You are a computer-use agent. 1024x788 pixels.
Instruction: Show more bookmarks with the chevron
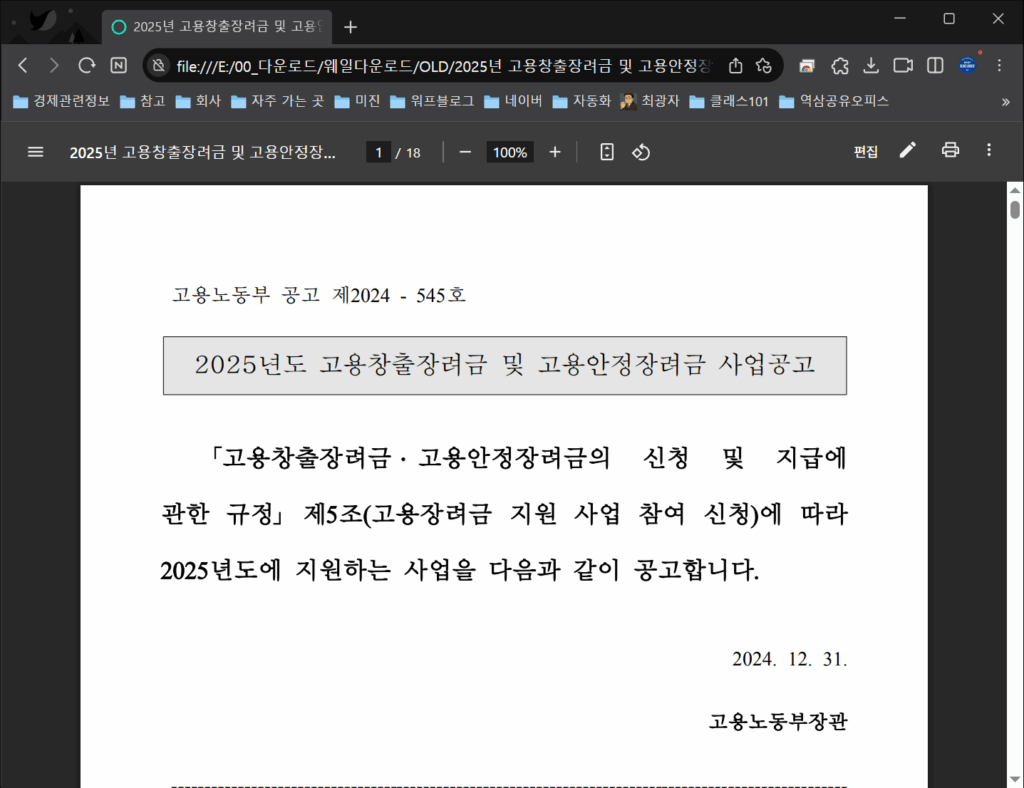coord(1006,102)
